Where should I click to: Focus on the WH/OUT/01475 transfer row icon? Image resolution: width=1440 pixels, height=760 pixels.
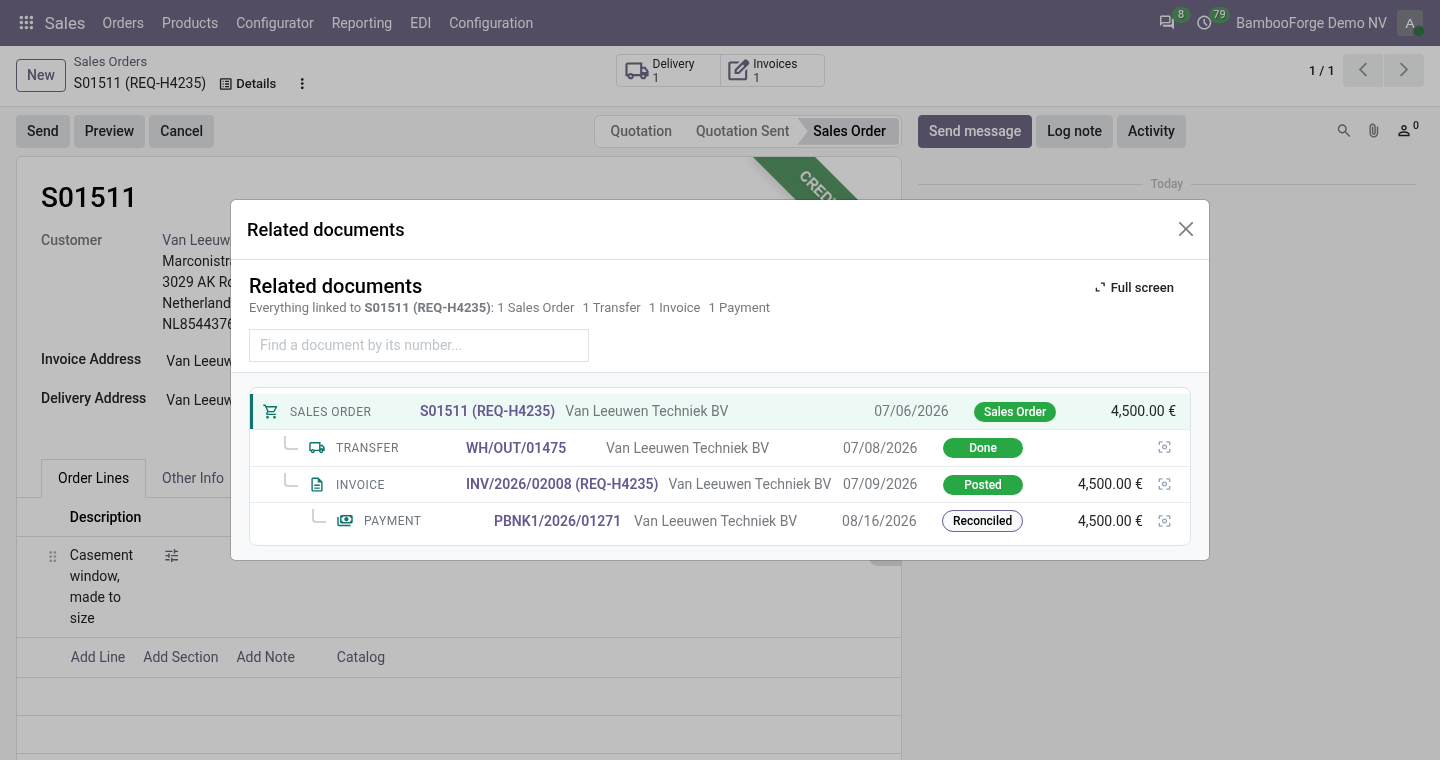point(1164,448)
